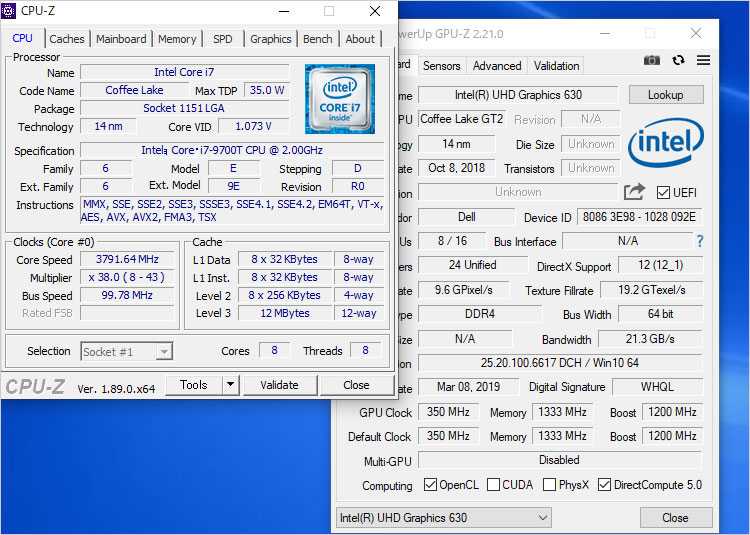Viewport: 750px width, 535px height.
Task: Click the Max TDP value 35.0 W
Action: tap(267, 90)
